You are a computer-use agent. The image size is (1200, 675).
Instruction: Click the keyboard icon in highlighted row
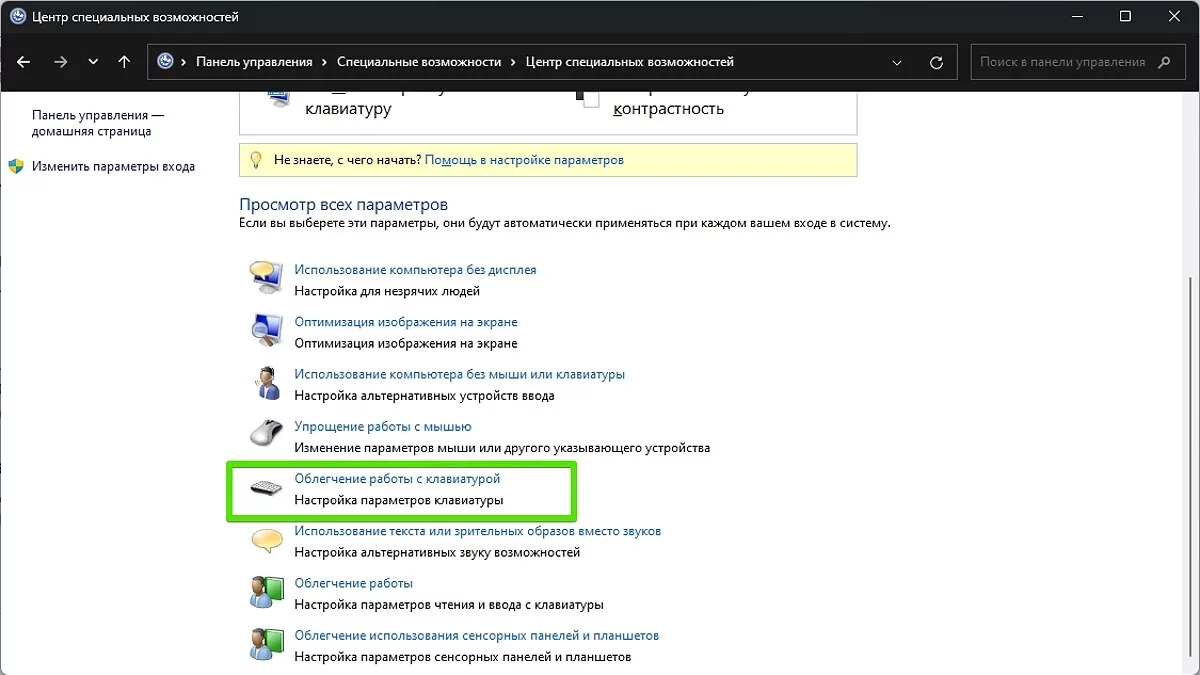point(266,488)
